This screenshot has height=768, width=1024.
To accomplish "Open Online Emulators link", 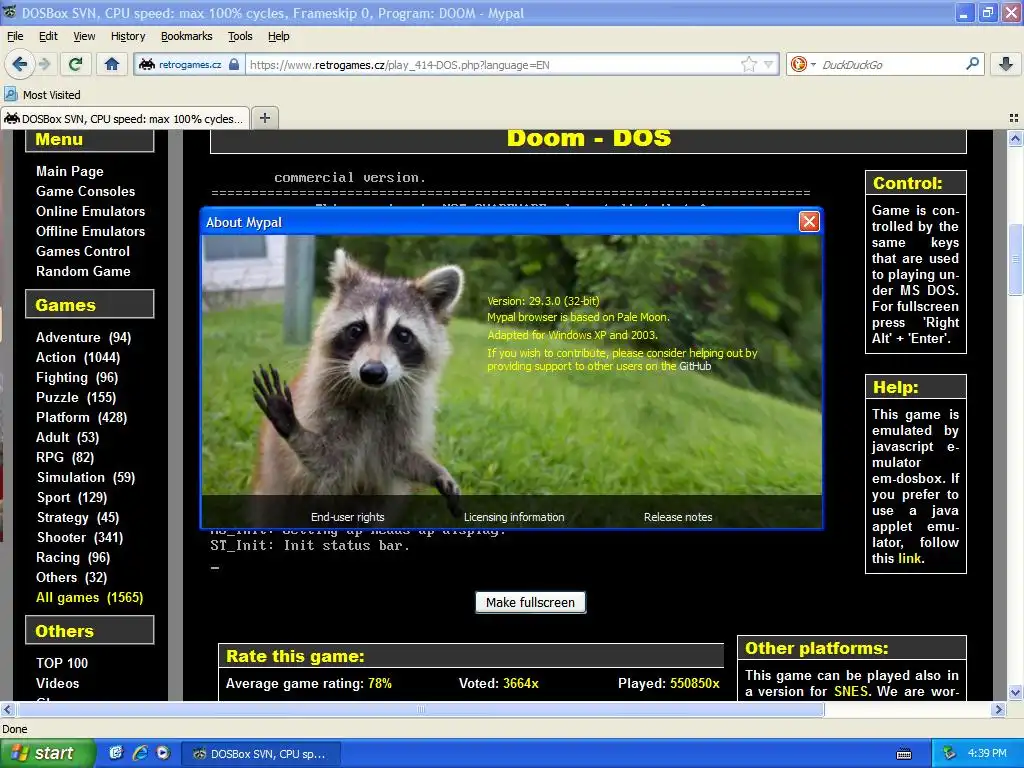I will 91,211.
